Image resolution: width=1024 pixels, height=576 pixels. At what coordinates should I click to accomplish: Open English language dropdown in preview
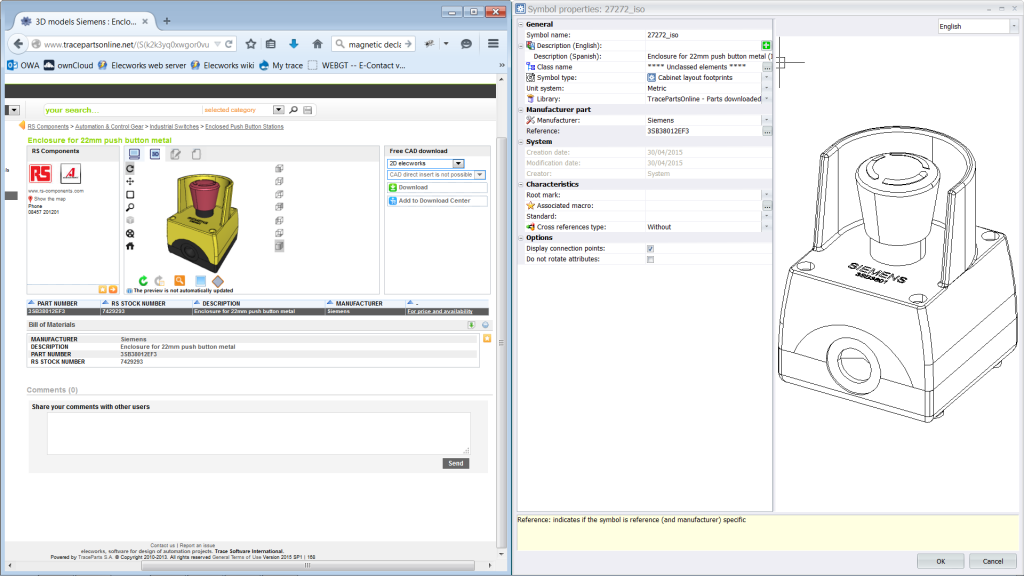pyautogui.click(x=1014, y=26)
